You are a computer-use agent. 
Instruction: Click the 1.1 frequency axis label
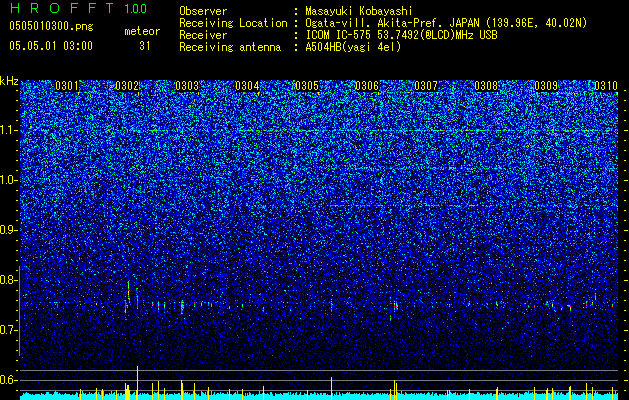tap(9, 130)
